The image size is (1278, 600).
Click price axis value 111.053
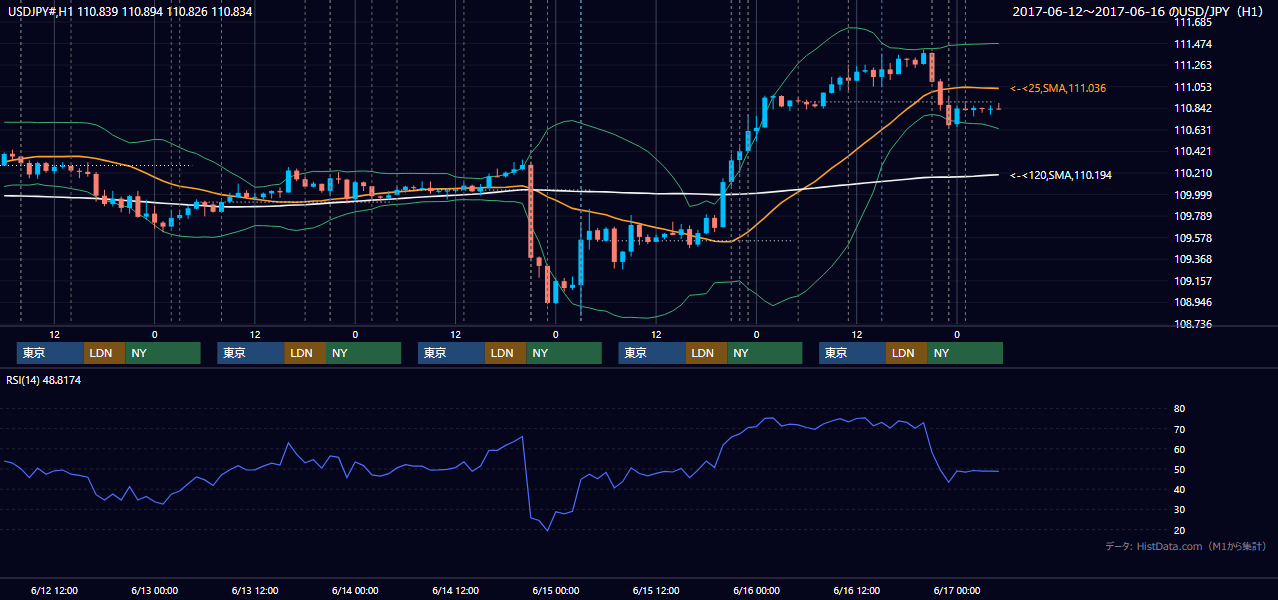(1193, 87)
